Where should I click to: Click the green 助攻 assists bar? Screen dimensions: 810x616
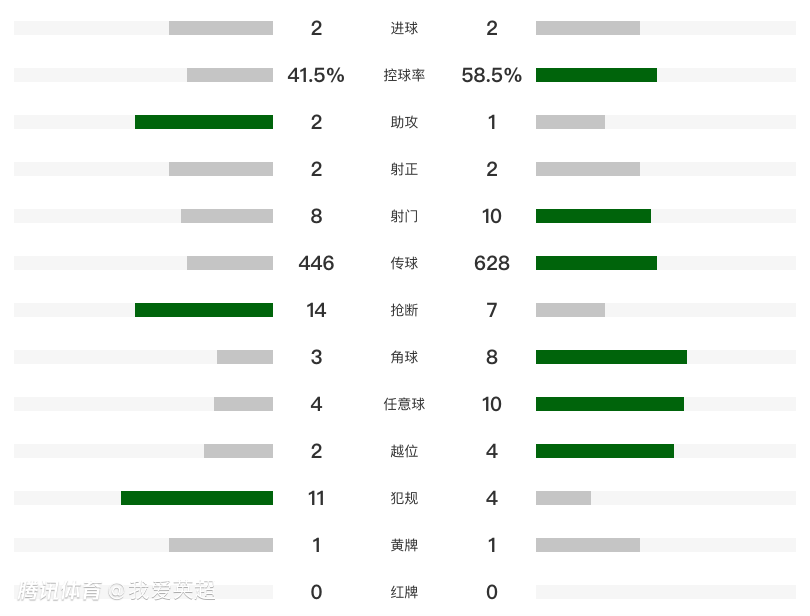204,122
